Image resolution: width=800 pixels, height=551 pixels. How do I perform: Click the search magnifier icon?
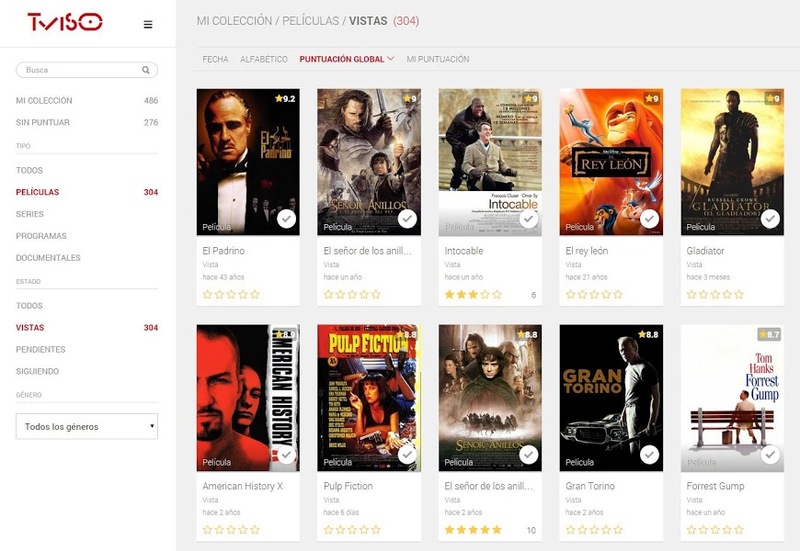click(146, 70)
